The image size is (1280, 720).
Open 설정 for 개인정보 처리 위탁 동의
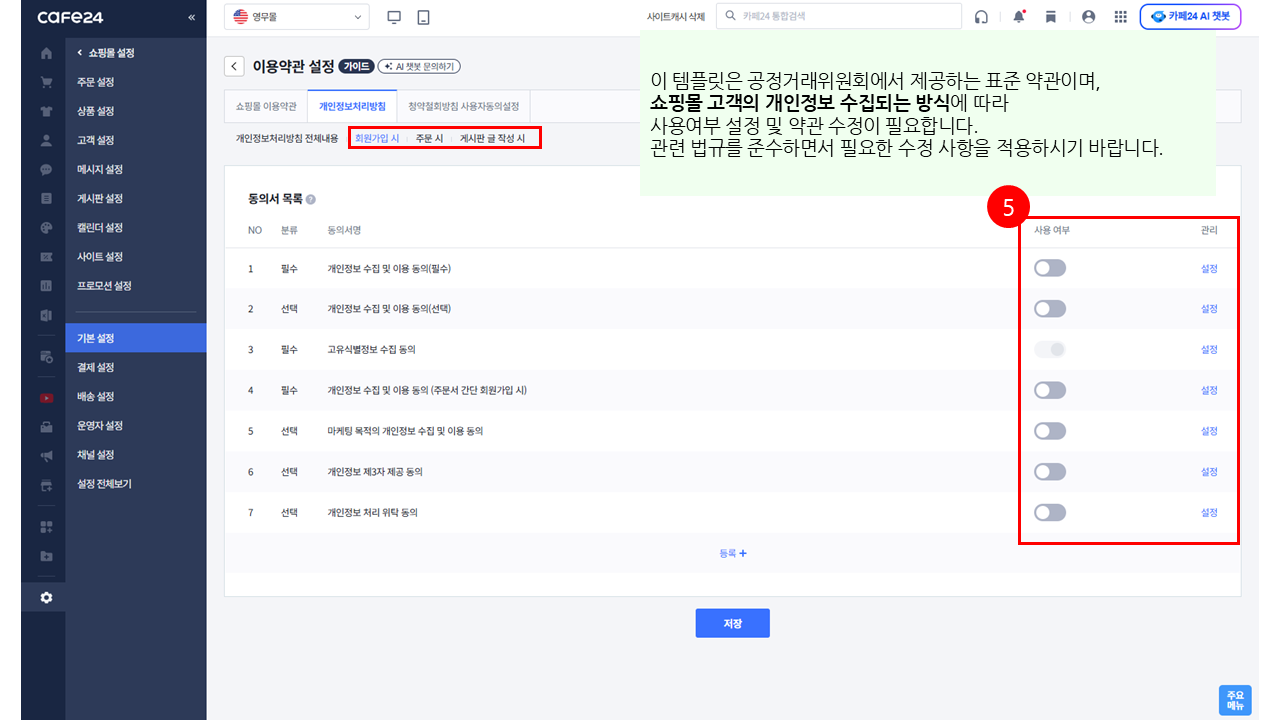pos(1209,513)
